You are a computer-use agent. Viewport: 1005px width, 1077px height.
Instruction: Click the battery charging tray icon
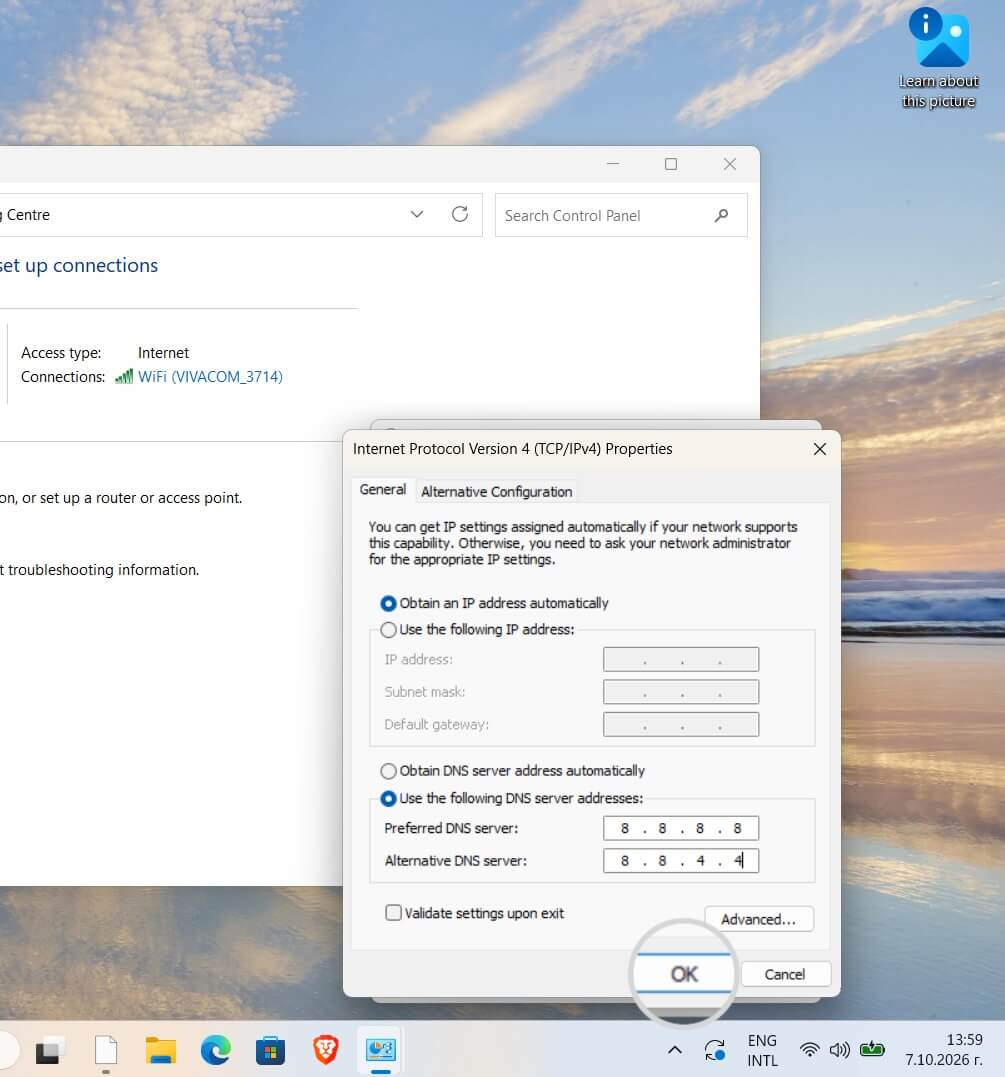click(872, 1049)
